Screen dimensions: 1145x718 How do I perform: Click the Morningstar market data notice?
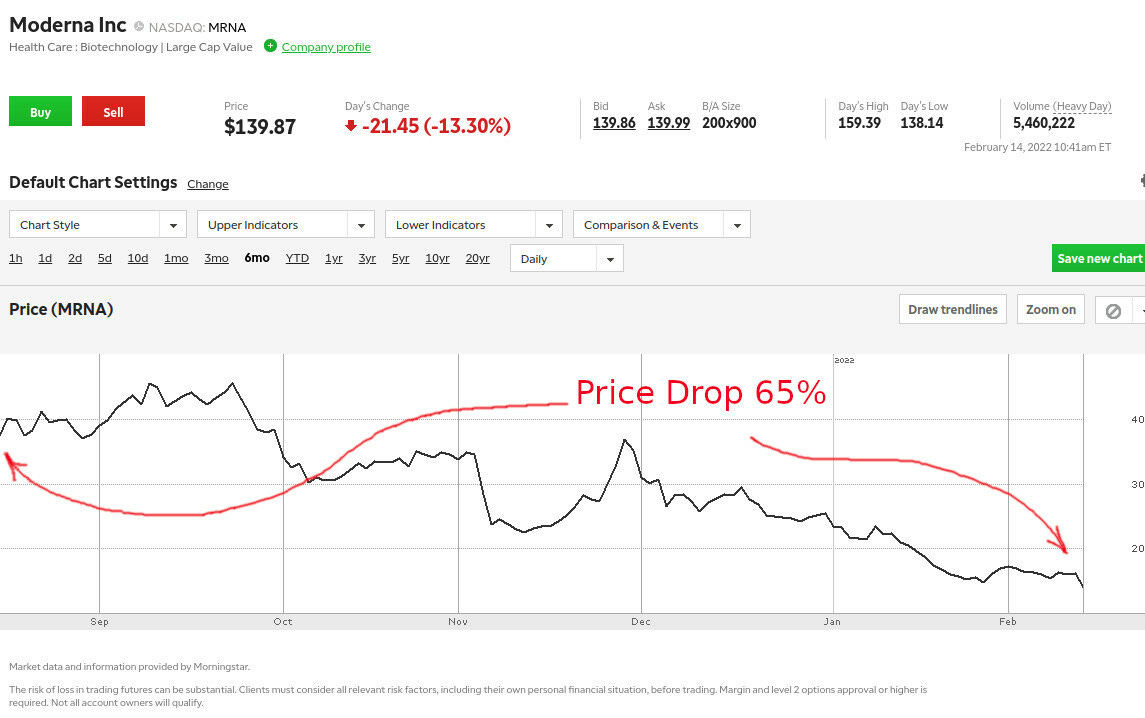[x=129, y=666]
